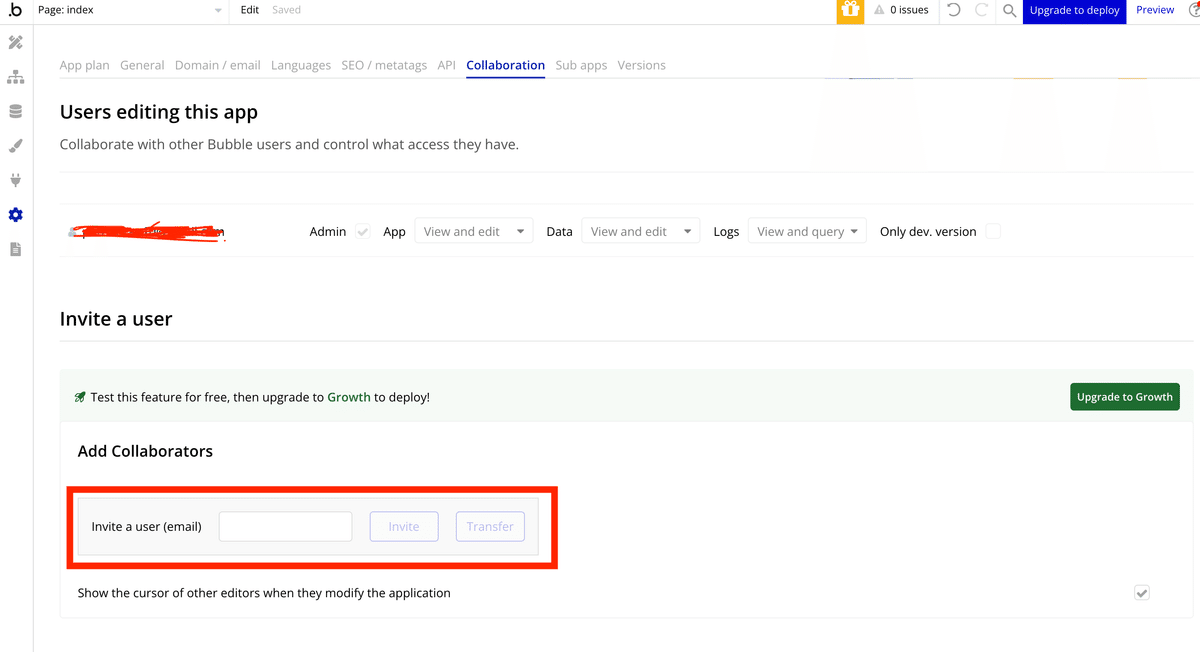Switch to the Languages tab
Image resolution: width=1200 pixels, height=652 pixels.
(301, 65)
